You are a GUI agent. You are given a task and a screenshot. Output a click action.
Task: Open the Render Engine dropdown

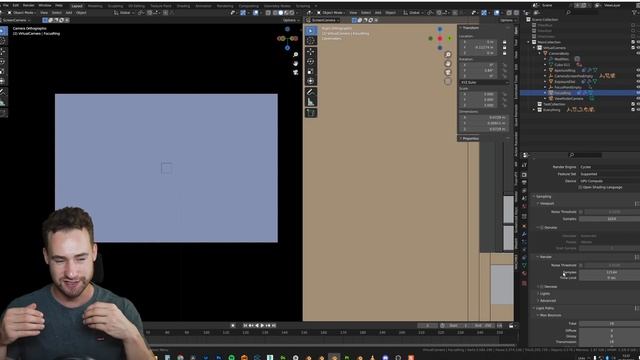click(609, 167)
